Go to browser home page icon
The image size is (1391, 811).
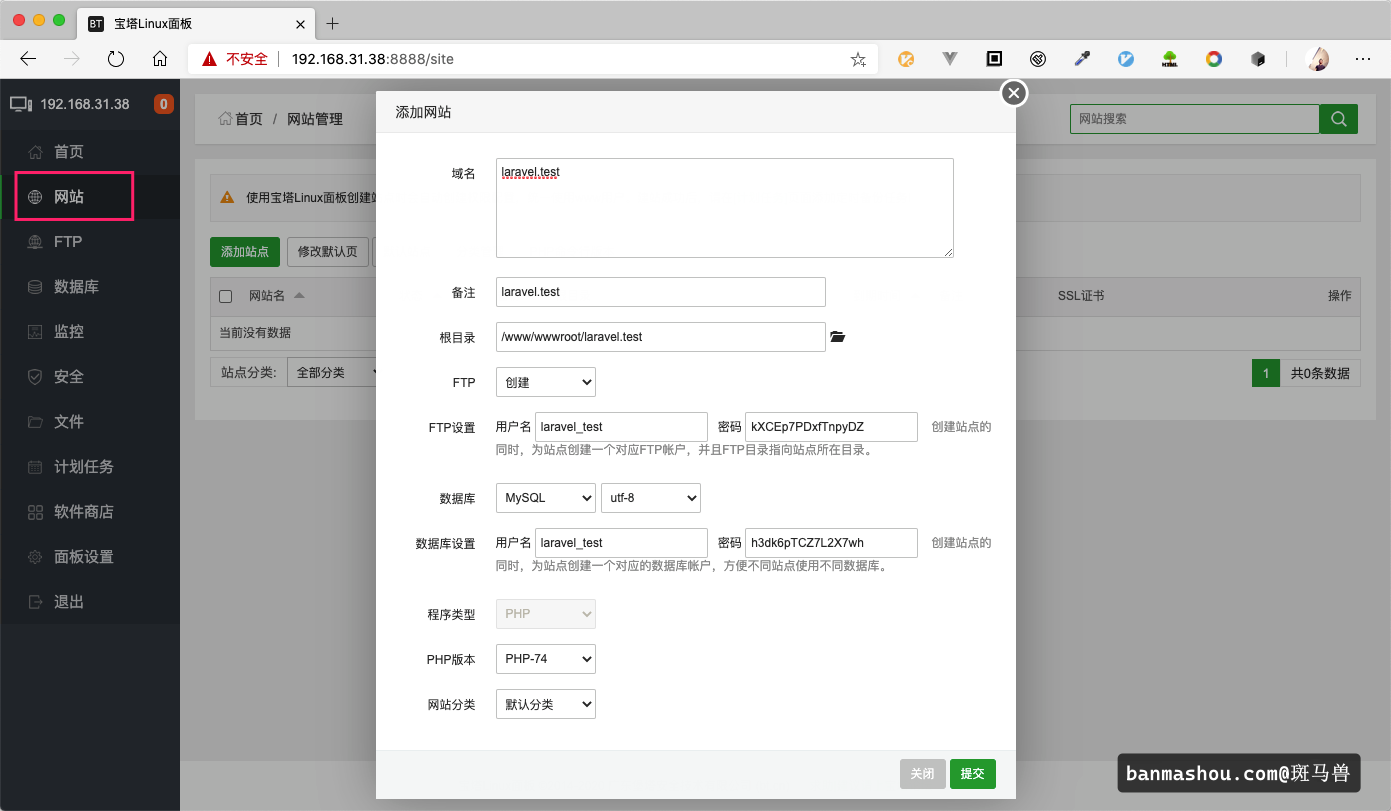[160, 59]
